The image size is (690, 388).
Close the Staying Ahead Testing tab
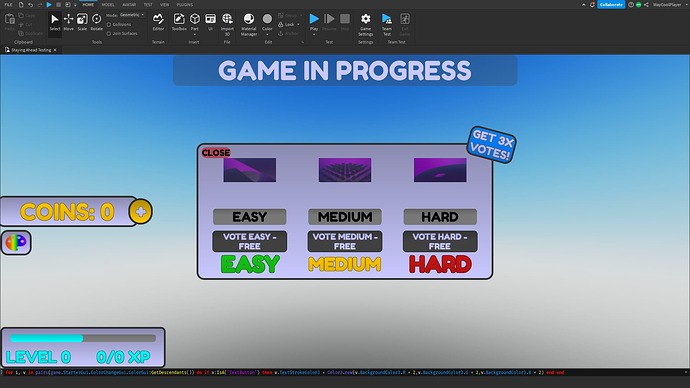[x=55, y=50]
